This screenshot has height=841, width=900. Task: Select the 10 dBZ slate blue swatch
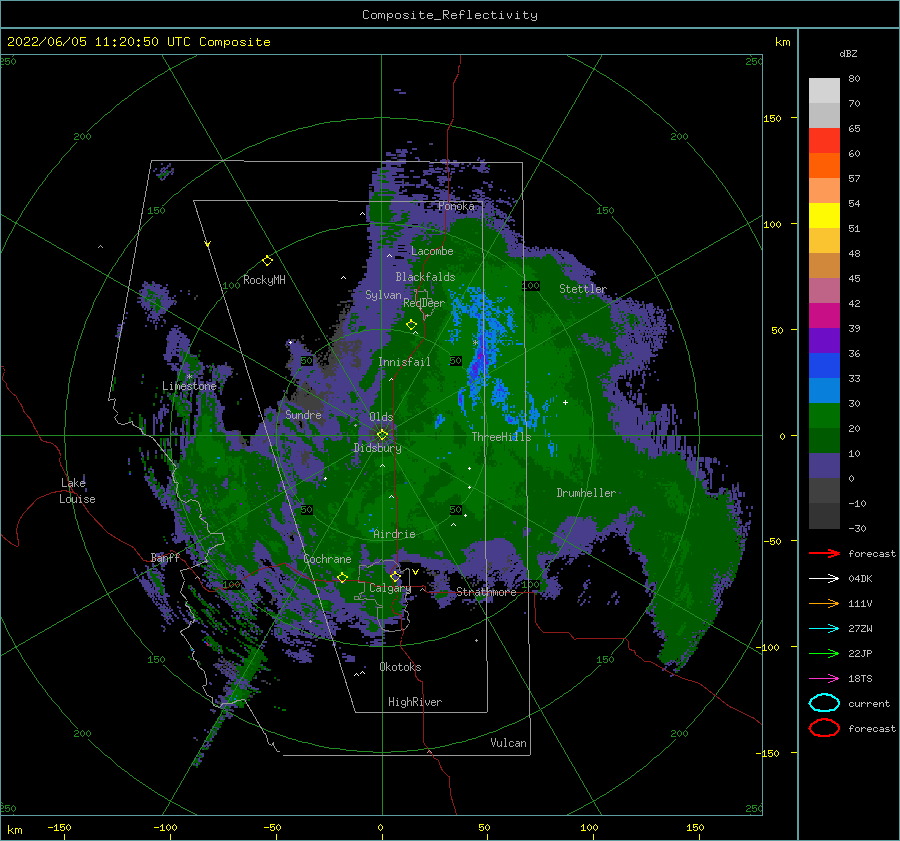pos(824,465)
